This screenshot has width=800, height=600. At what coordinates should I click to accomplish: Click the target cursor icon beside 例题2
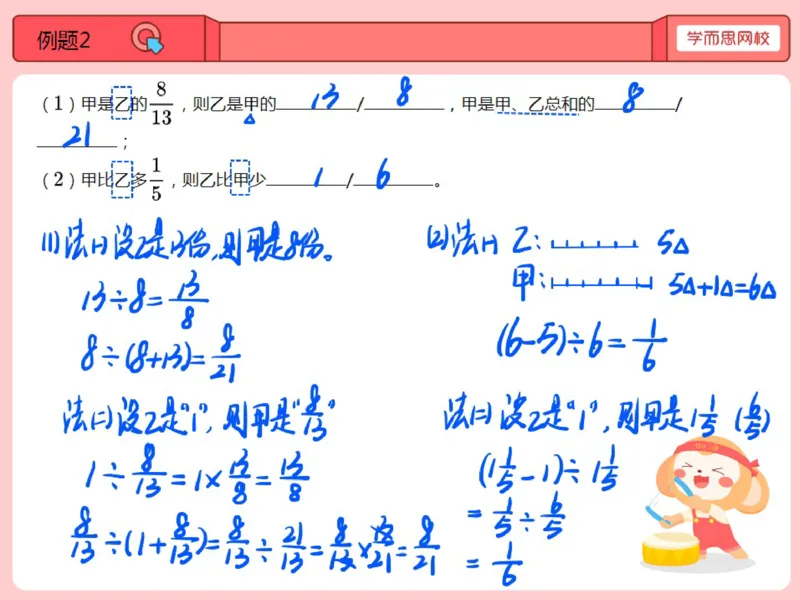pyautogui.click(x=147, y=38)
